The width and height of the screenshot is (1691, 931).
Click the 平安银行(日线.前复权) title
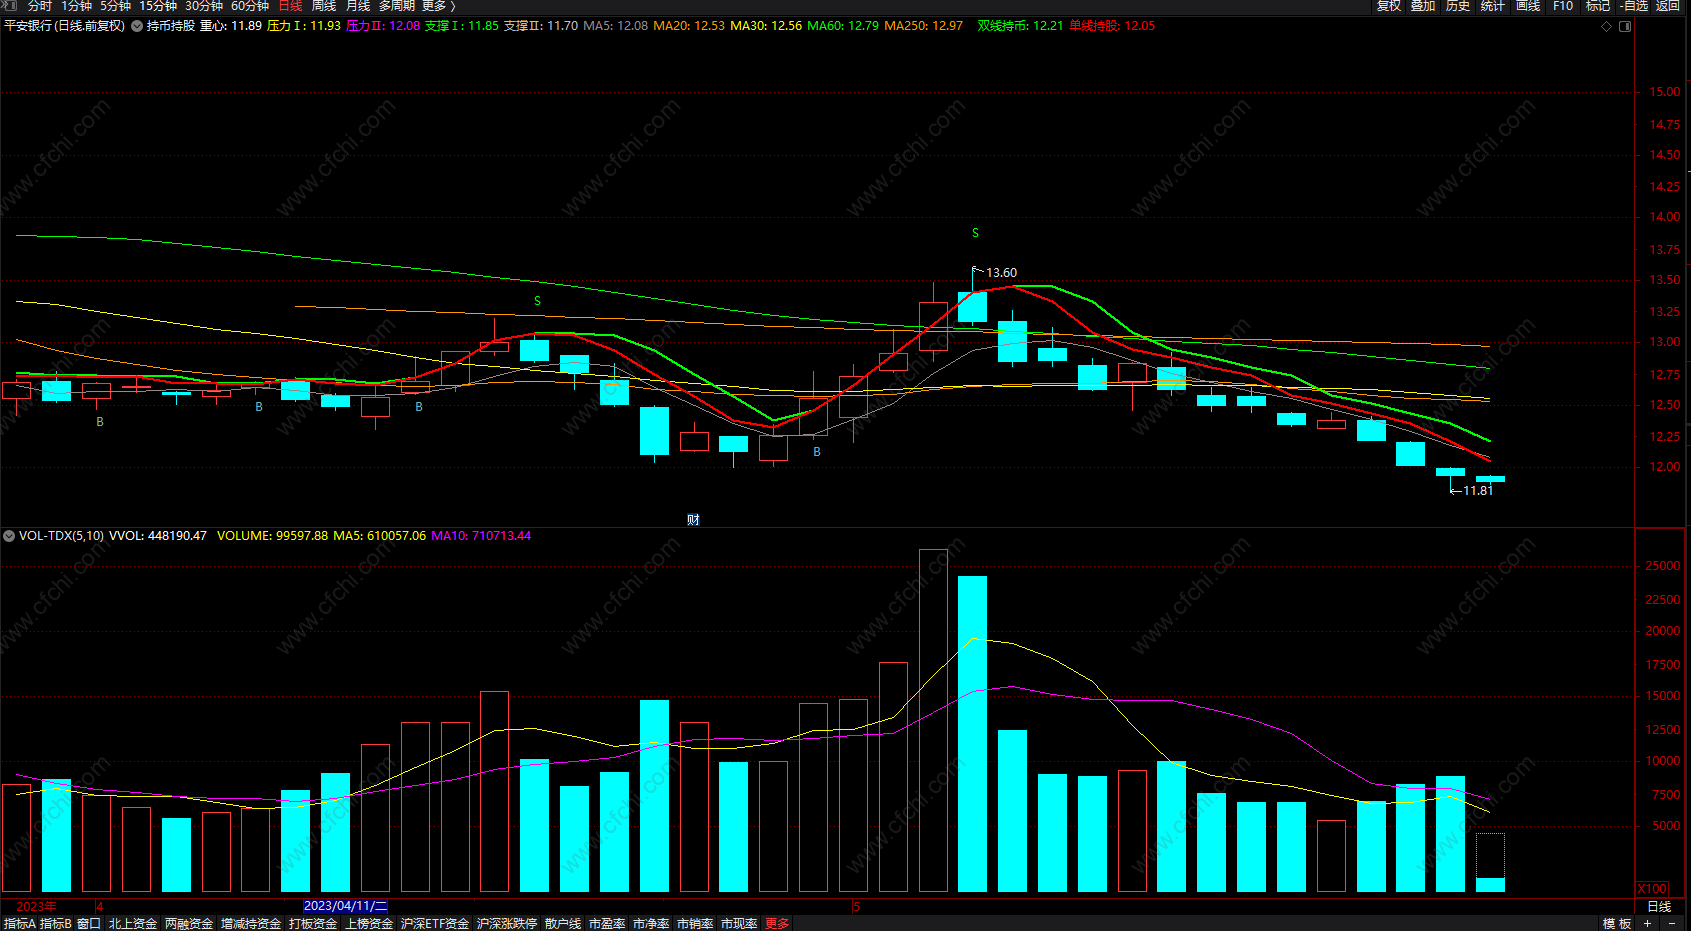pyautogui.click(x=65, y=26)
